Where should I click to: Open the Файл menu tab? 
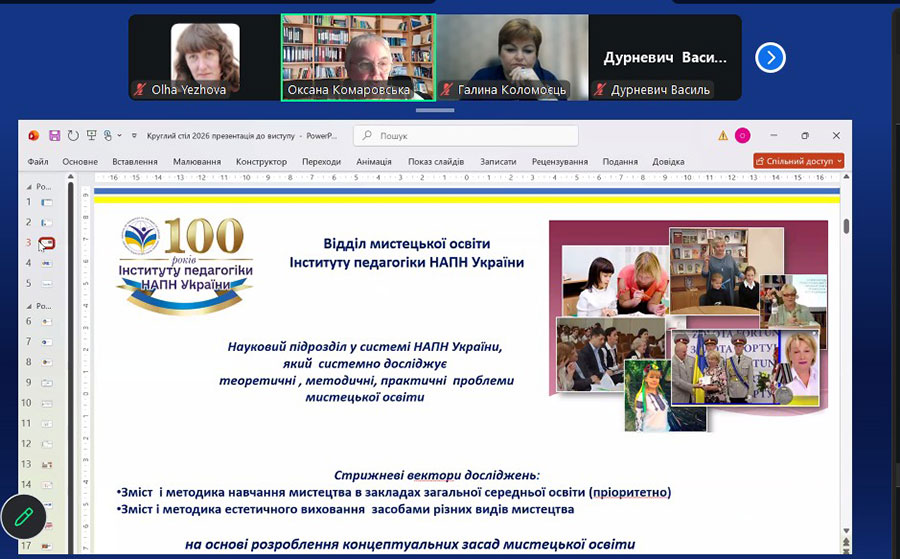[38, 162]
